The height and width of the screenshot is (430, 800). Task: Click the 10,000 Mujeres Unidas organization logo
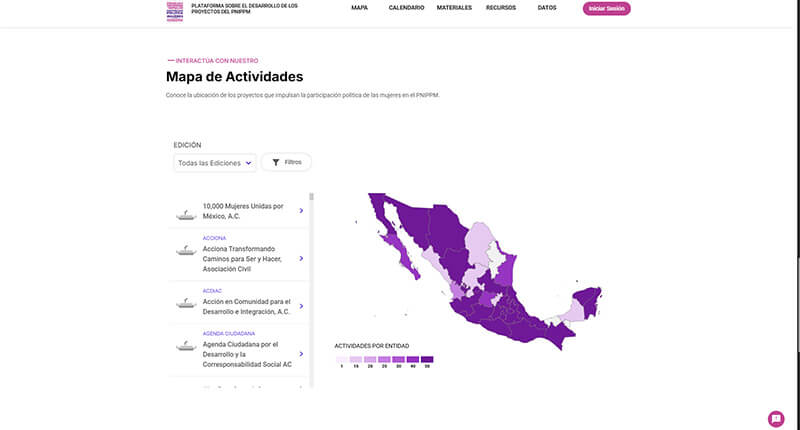185,212
